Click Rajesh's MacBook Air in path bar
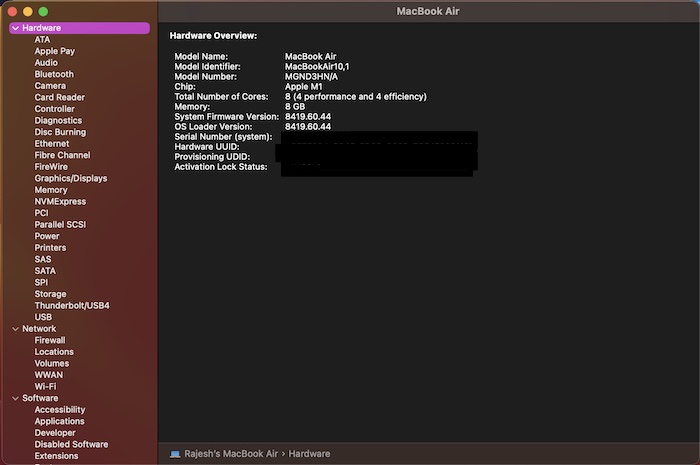Viewport: 700px width, 465px height. pyautogui.click(x=231, y=454)
